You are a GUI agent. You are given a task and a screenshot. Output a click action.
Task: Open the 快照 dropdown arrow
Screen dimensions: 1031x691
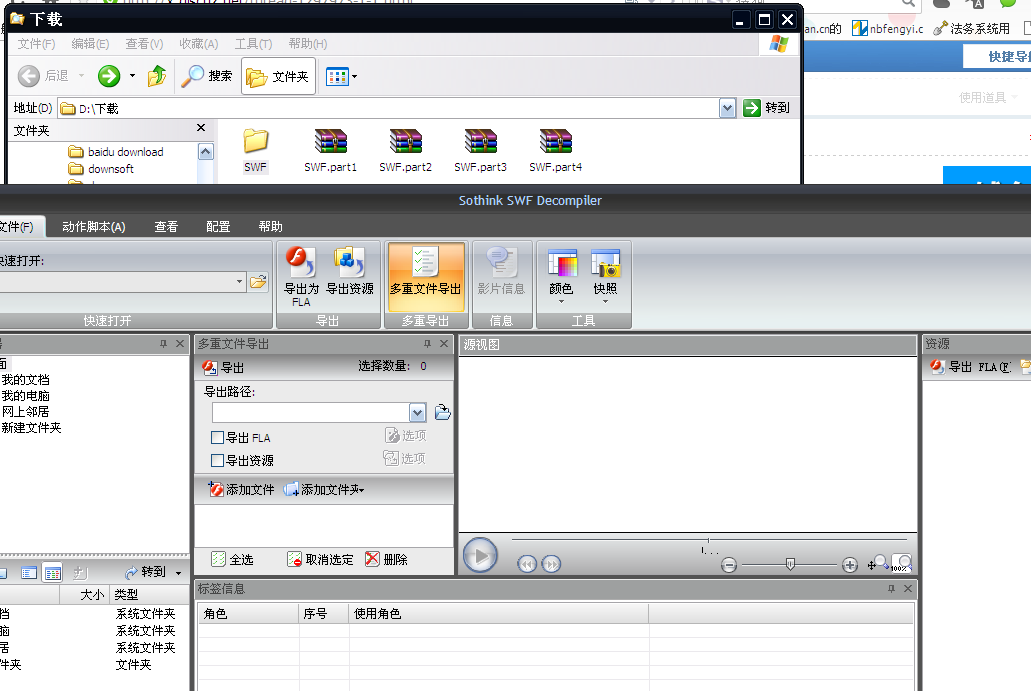(x=605, y=302)
